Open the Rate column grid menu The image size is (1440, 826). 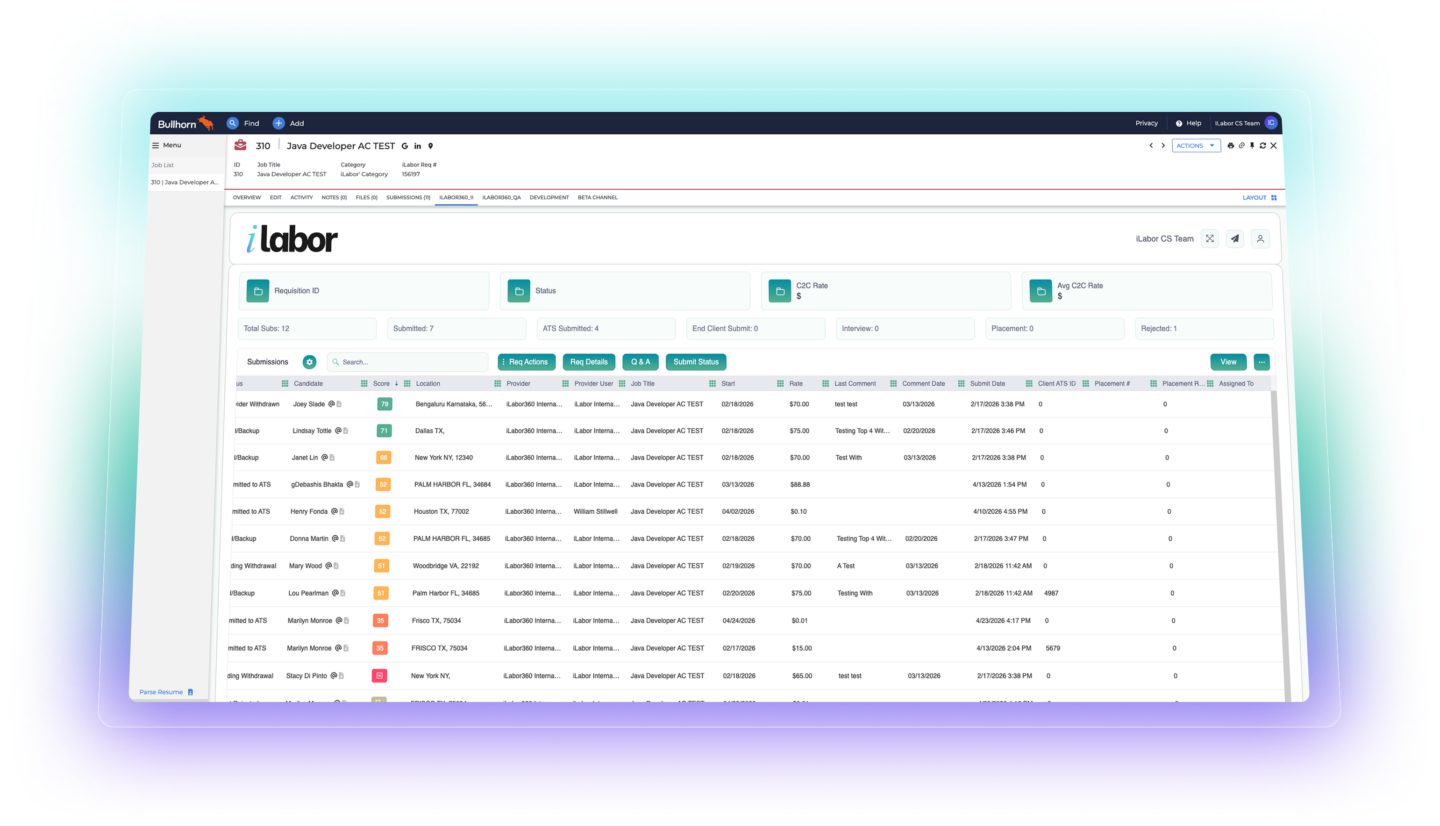click(x=781, y=383)
